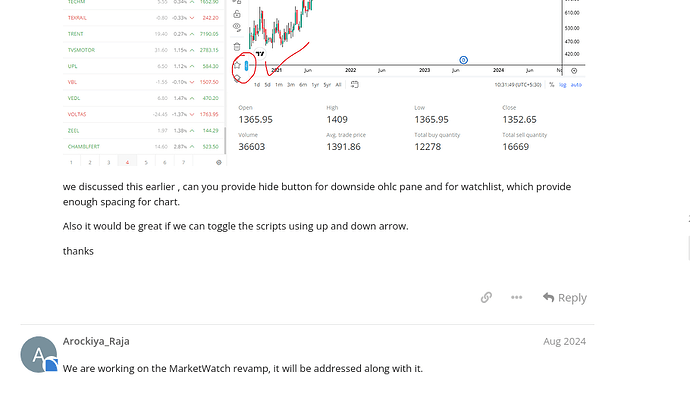Open Arockiya_Raja's avatar

click(x=39, y=355)
